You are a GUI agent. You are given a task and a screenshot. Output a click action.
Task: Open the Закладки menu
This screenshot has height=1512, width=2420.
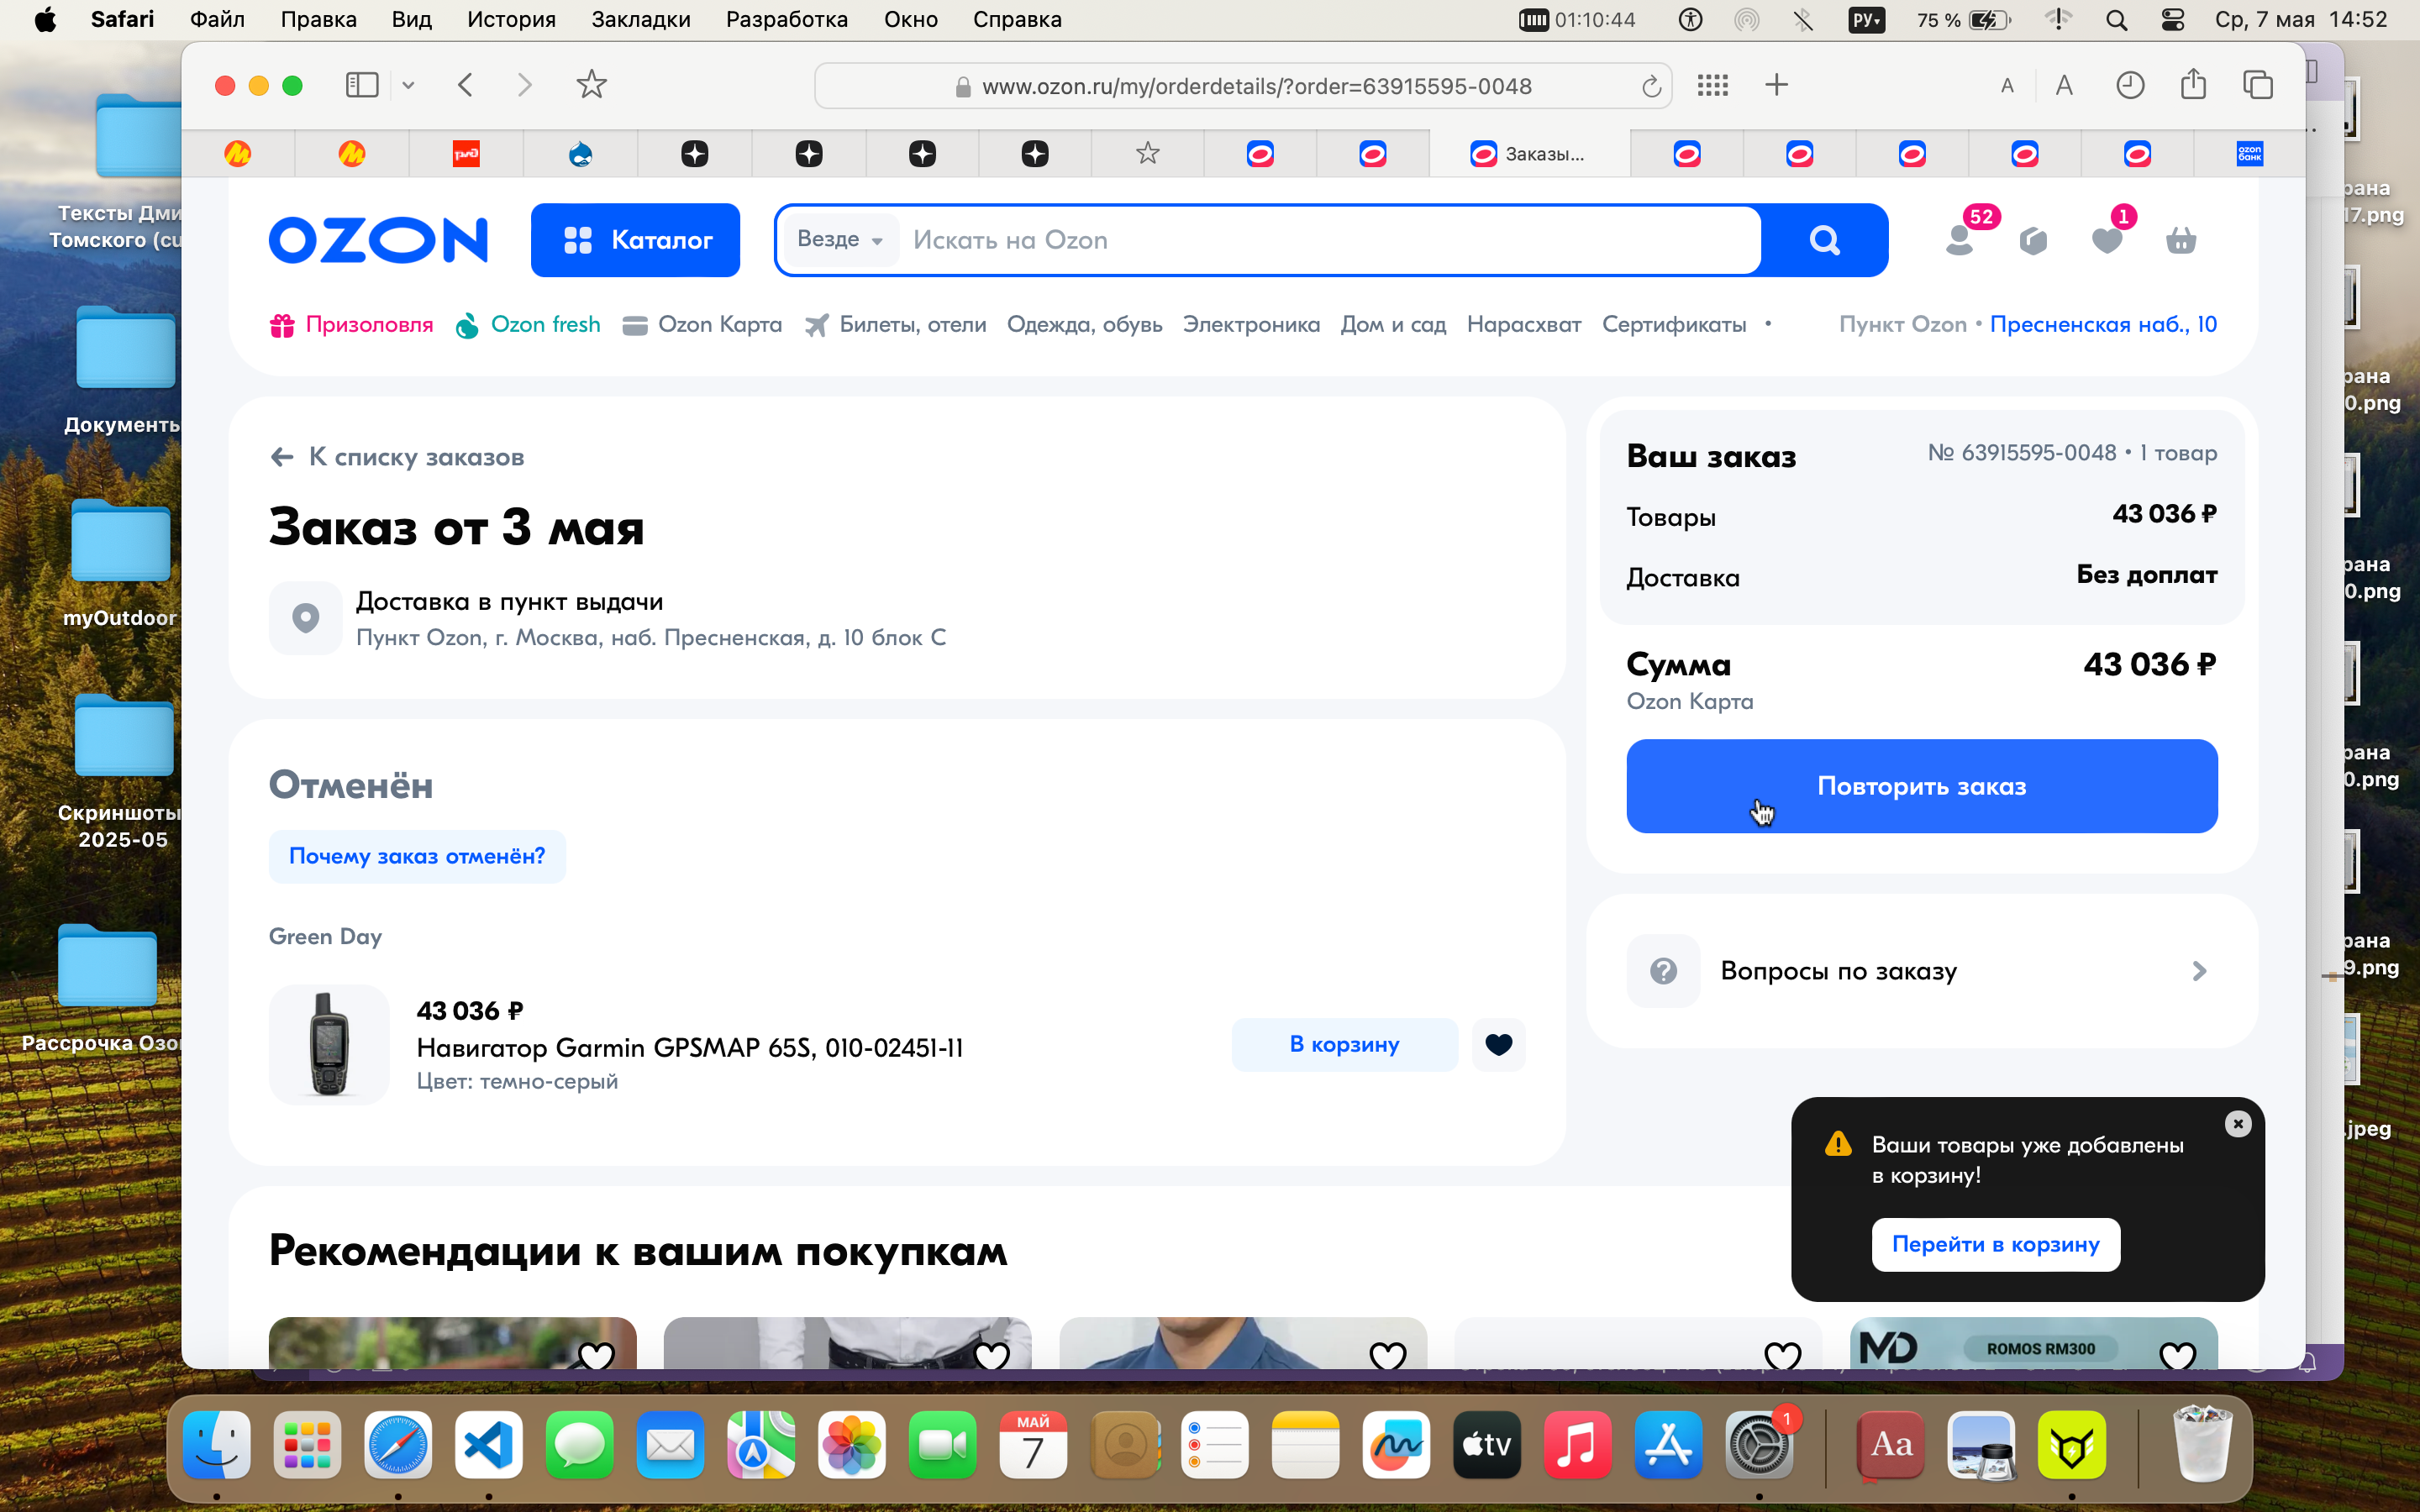click(641, 19)
